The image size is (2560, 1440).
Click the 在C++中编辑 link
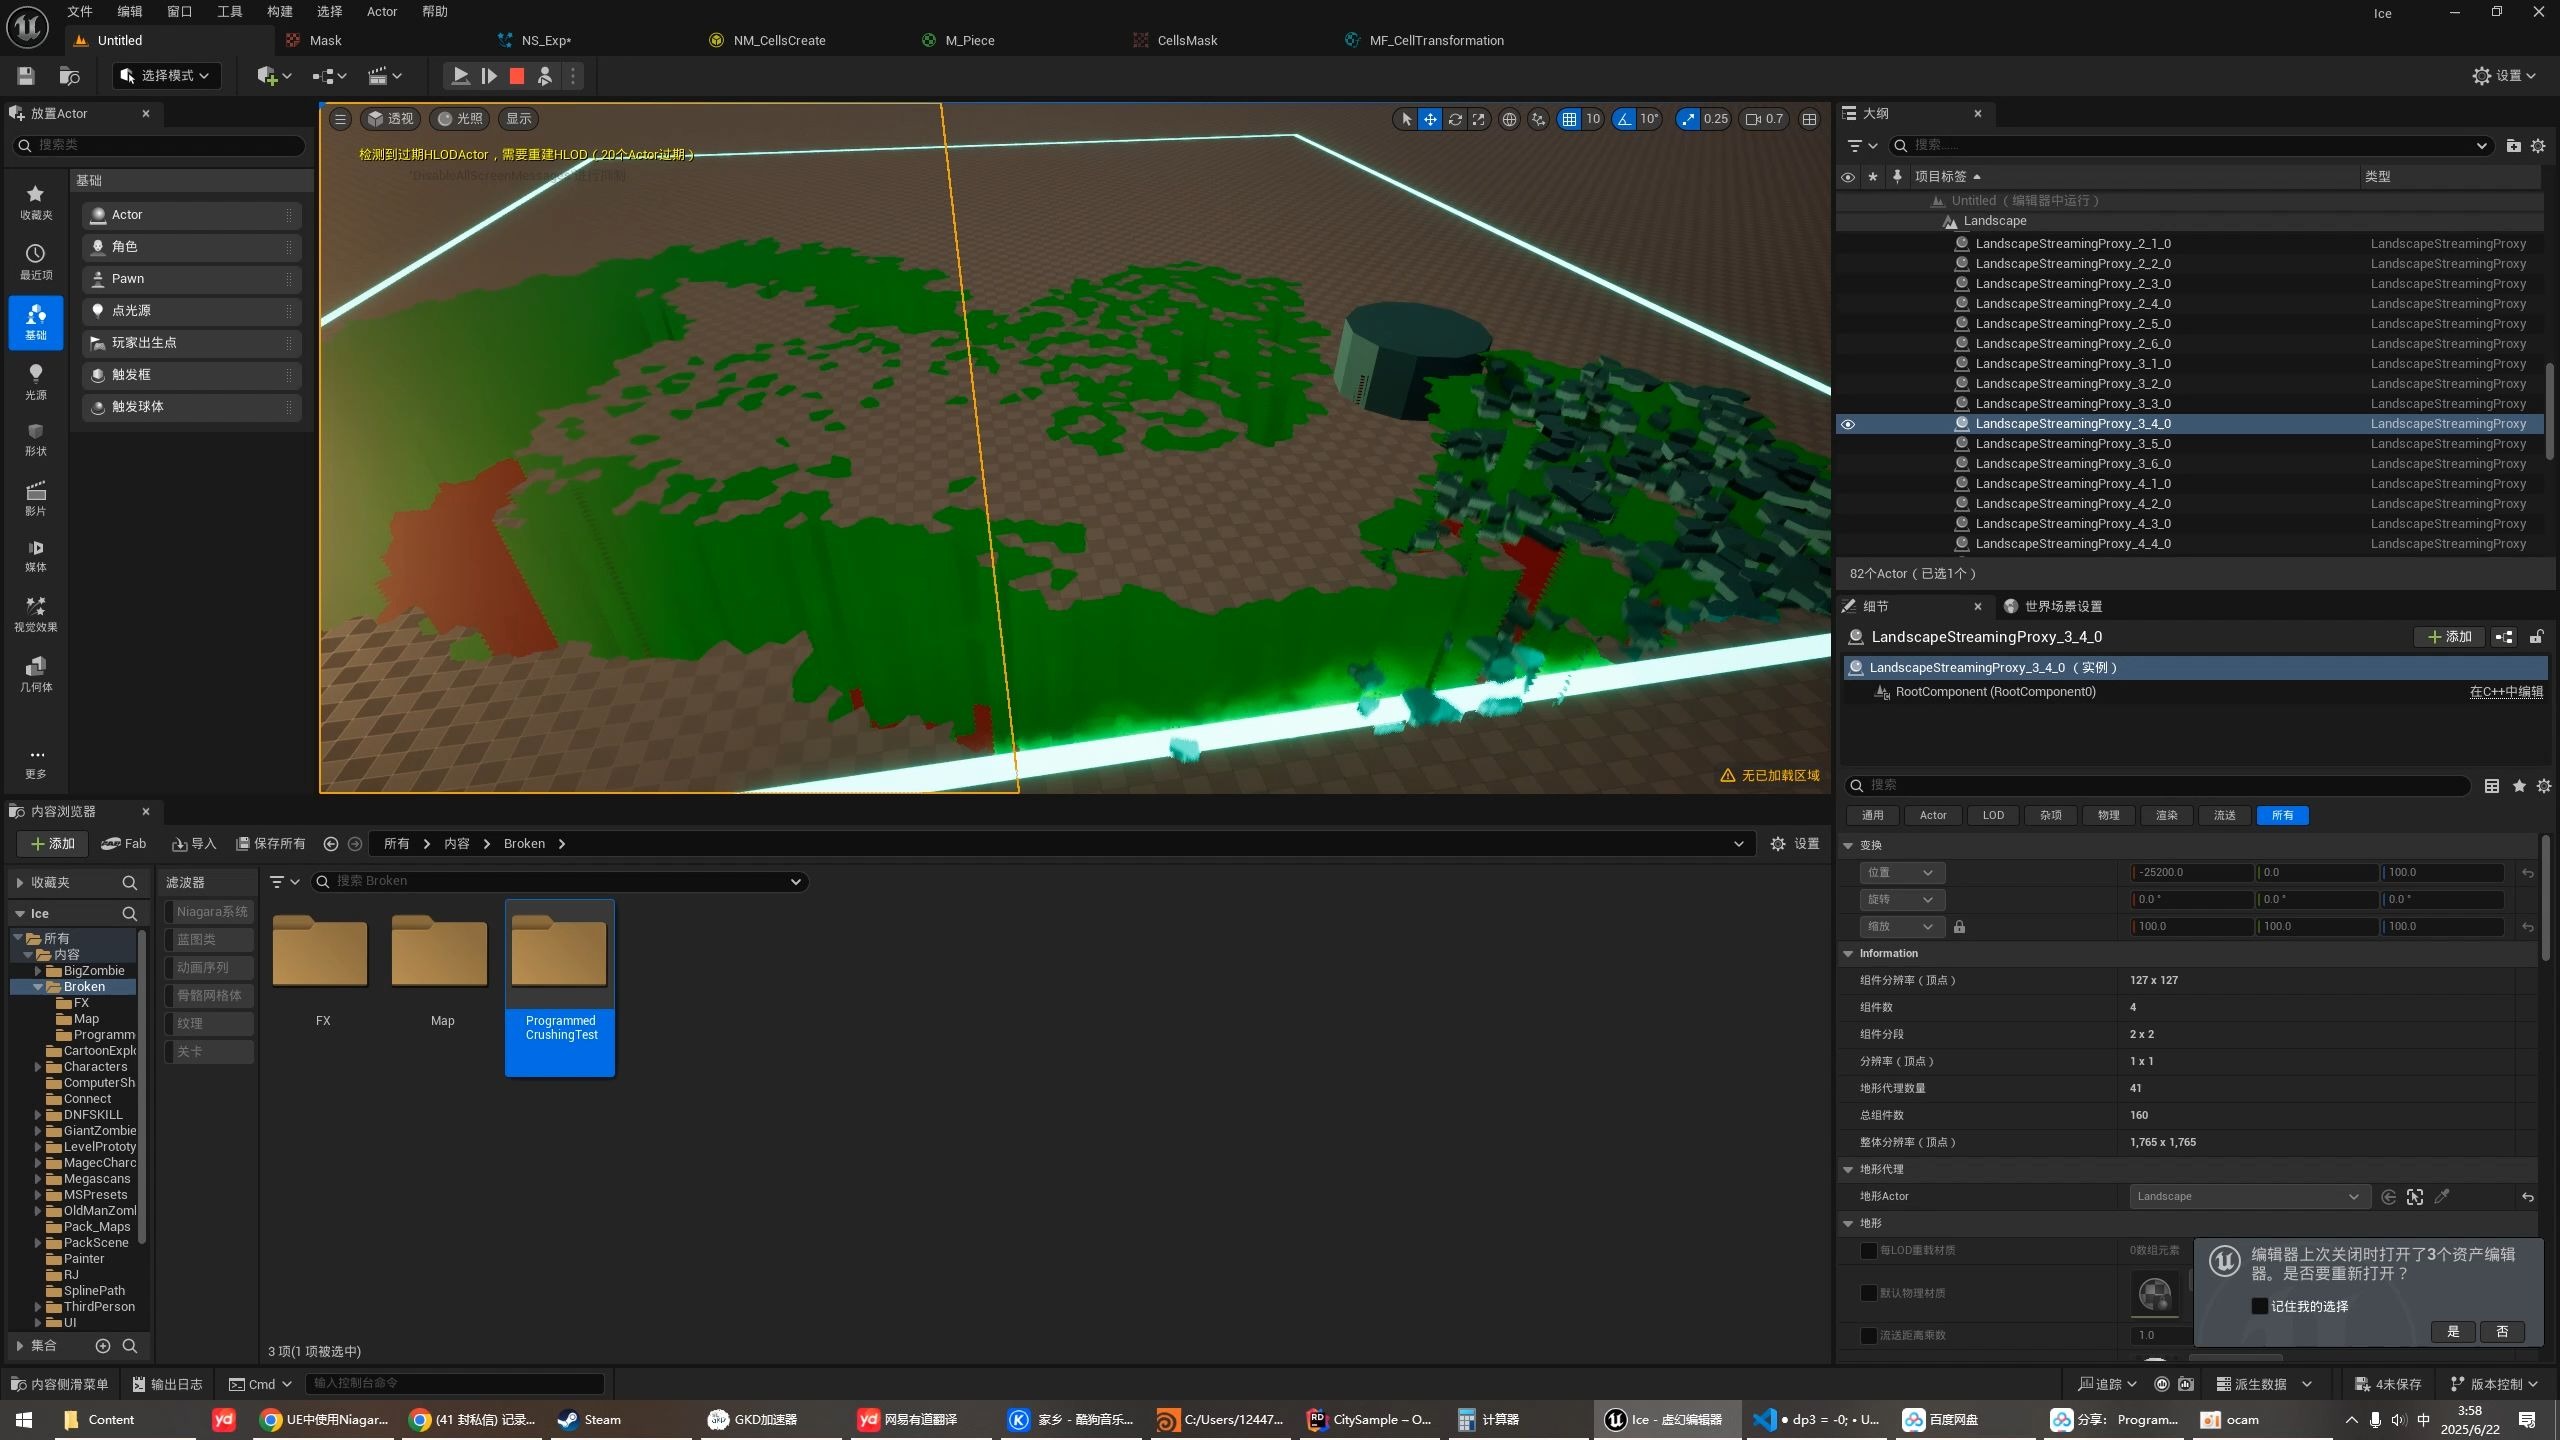[x=2506, y=692]
